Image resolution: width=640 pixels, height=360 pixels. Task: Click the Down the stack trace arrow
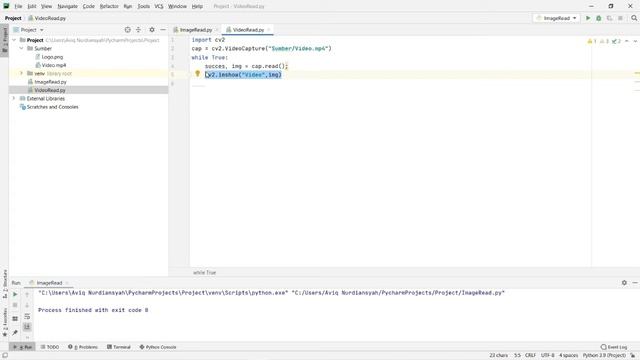[27, 305]
